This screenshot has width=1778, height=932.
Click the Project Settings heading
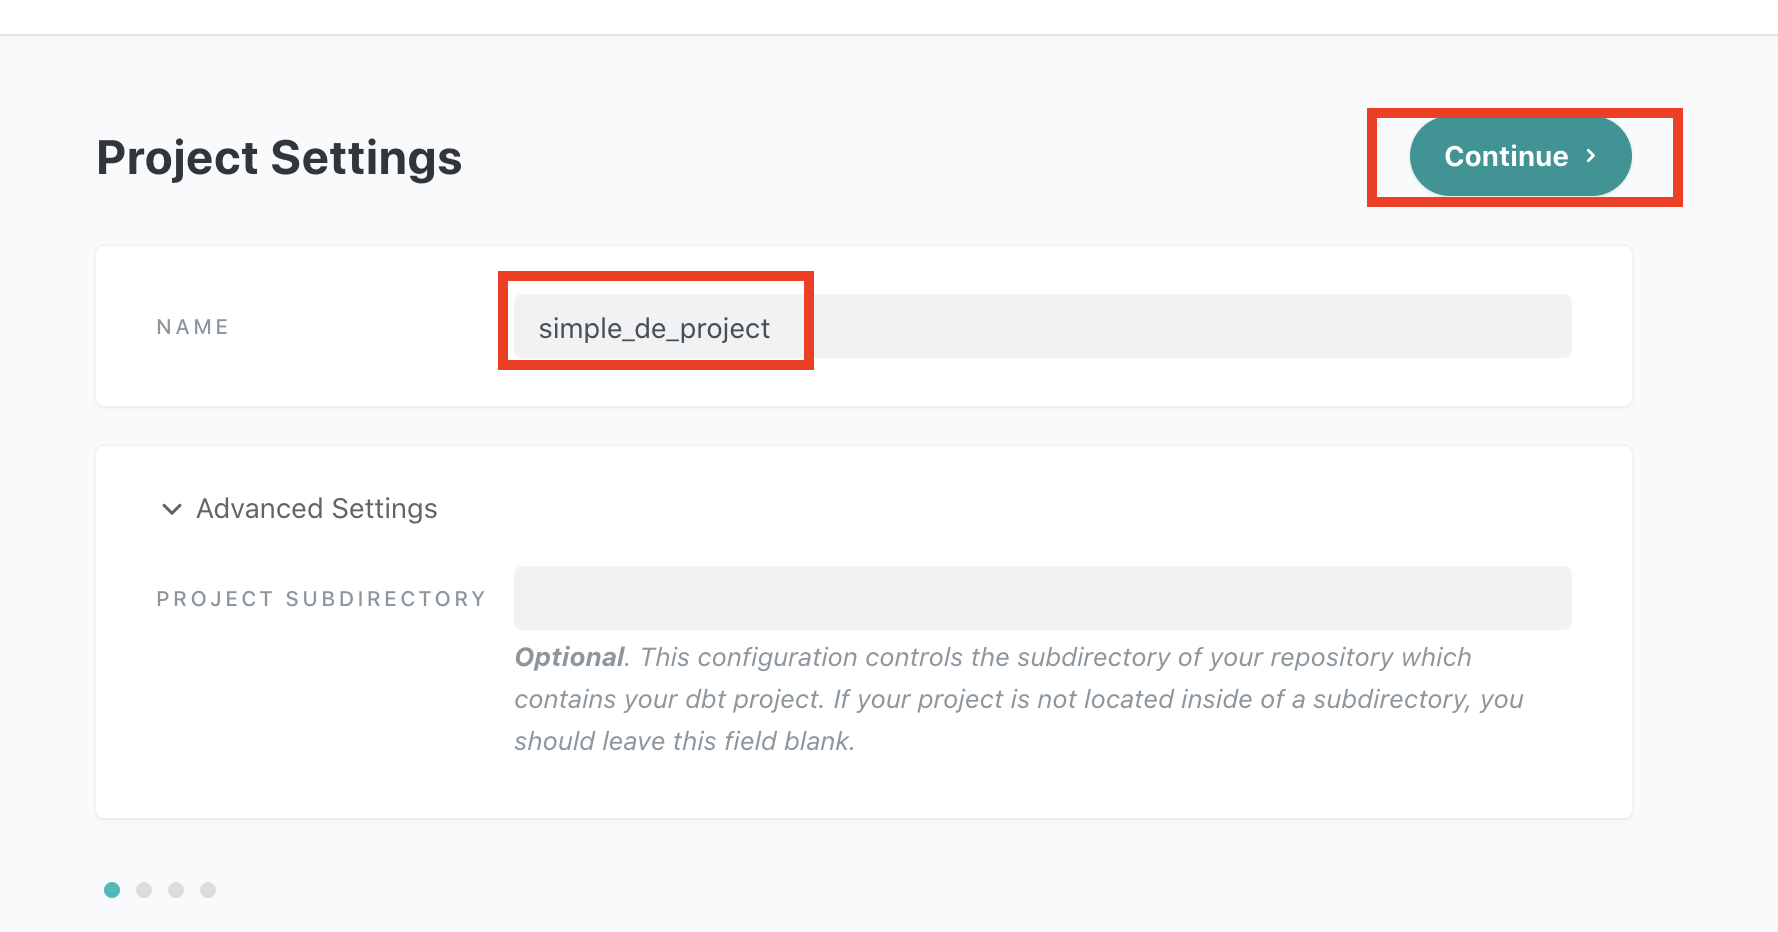click(279, 158)
